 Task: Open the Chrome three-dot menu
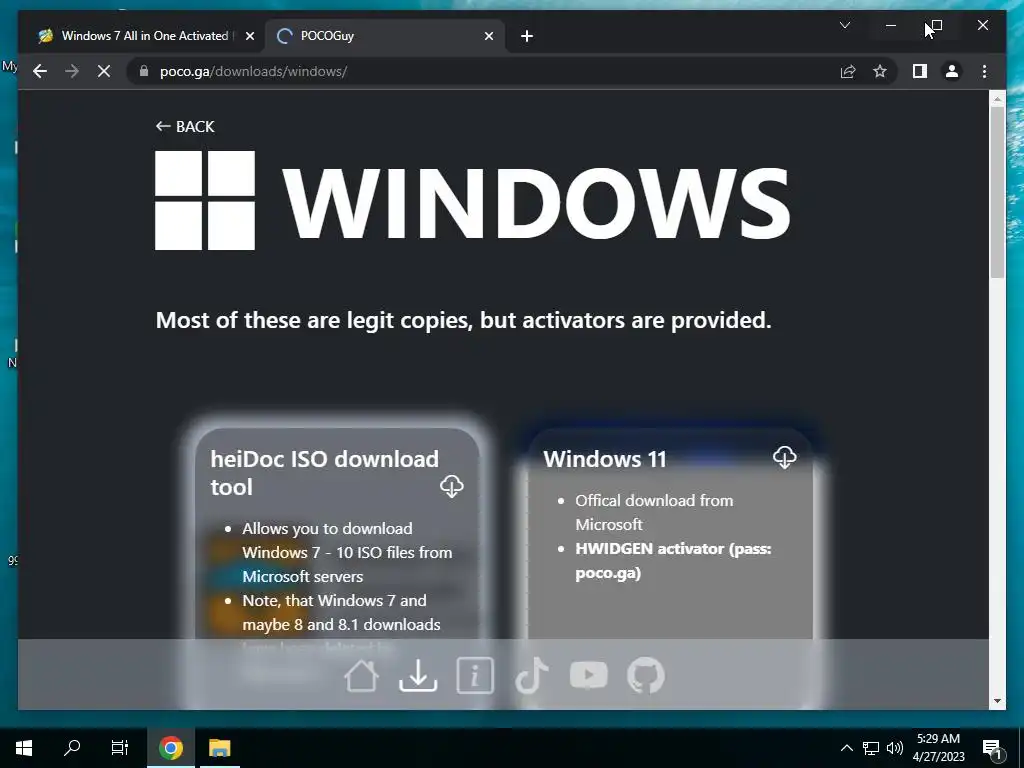click(x=984, y=71)
